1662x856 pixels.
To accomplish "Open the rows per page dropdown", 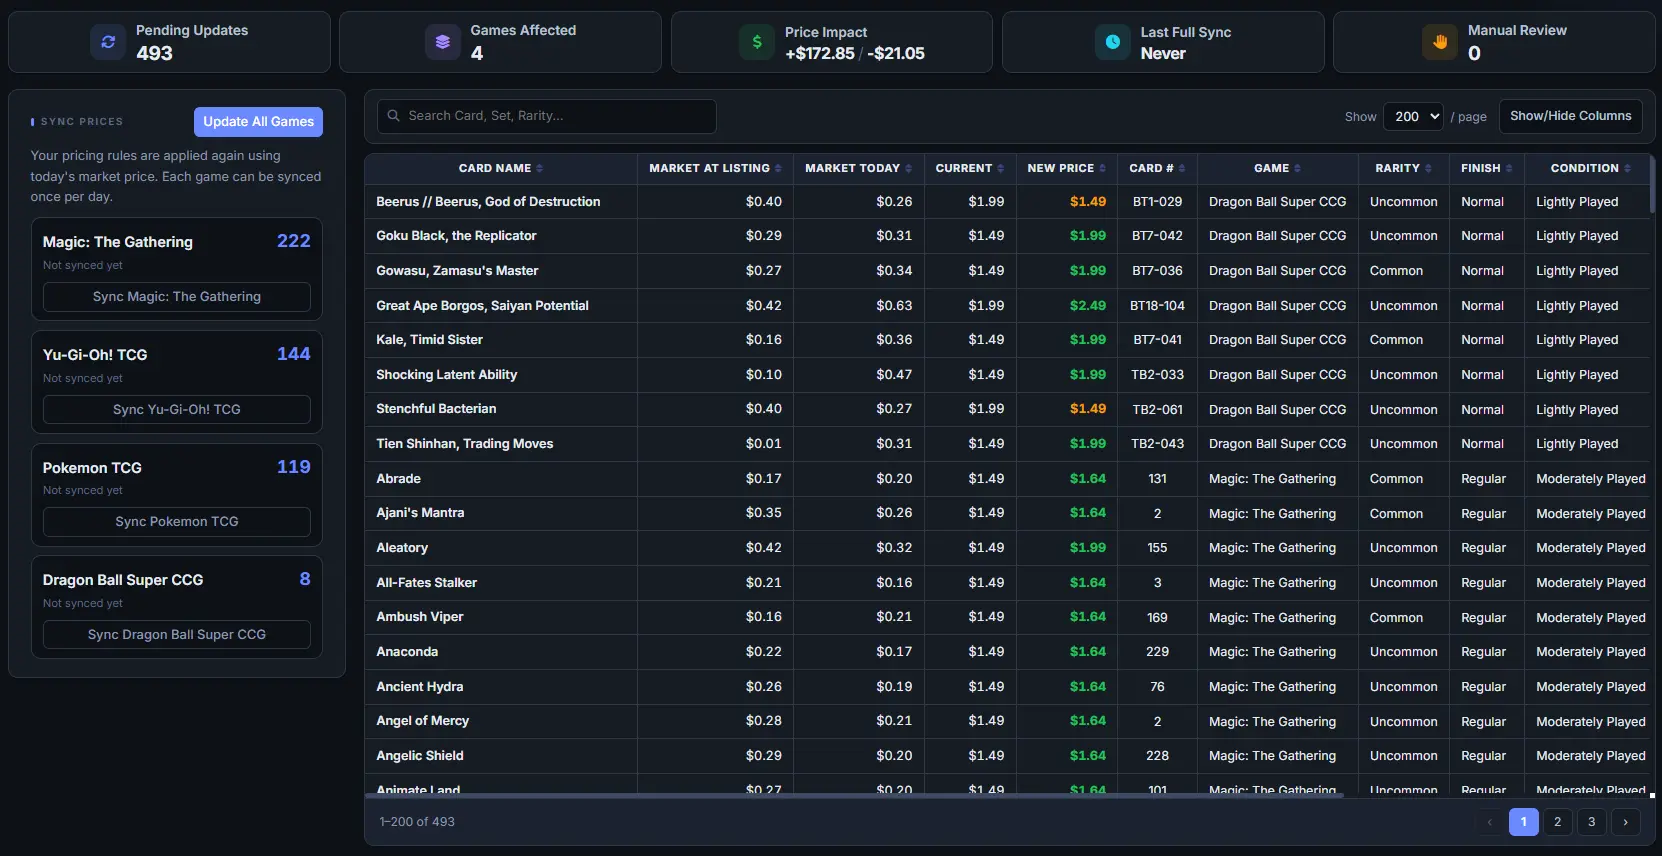I will coord(1413,116).
